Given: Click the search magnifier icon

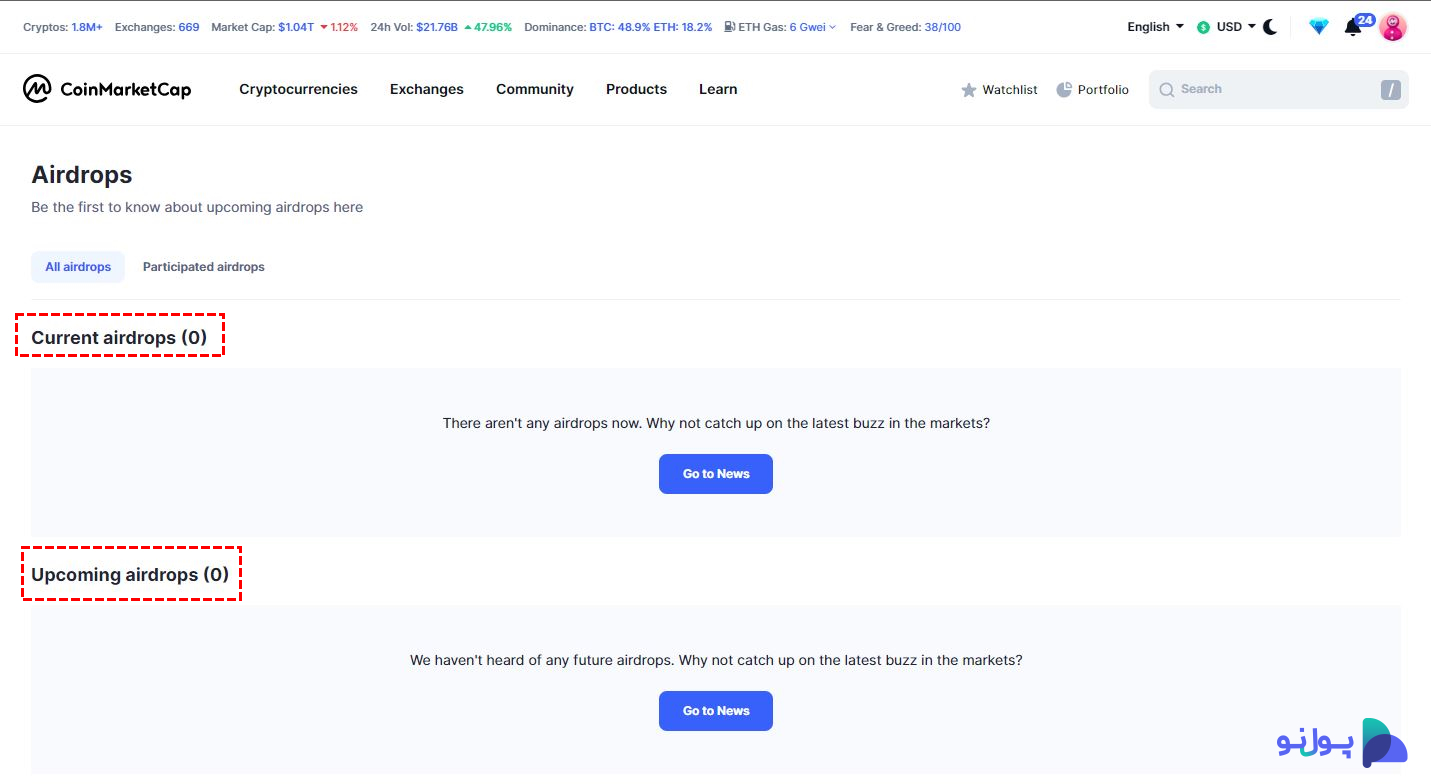Looking at the screenshot, I should 1166,89.
